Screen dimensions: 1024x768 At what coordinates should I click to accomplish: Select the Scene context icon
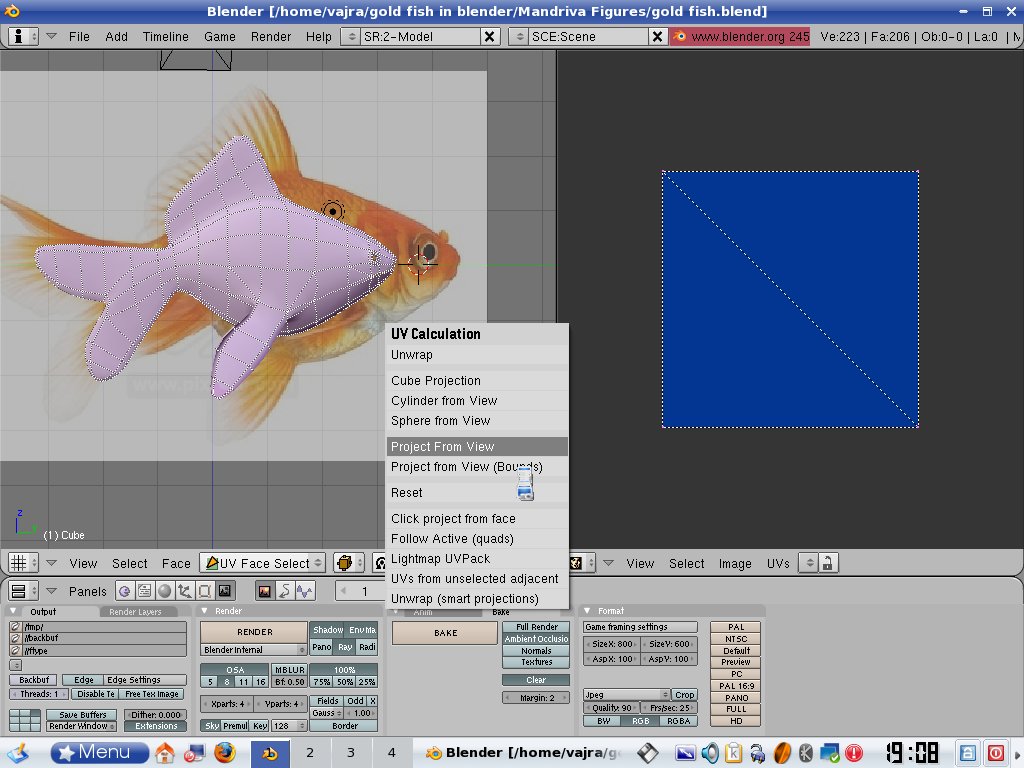click(x=225, y=591)
